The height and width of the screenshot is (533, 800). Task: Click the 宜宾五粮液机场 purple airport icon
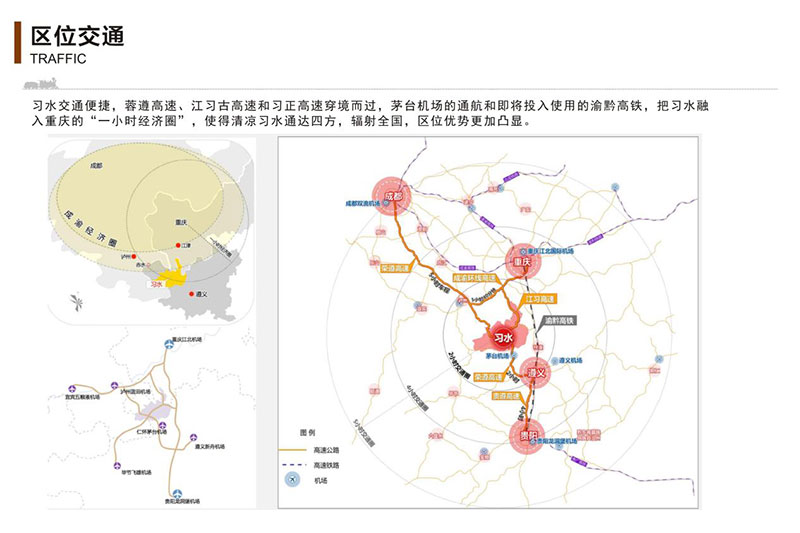70,387
